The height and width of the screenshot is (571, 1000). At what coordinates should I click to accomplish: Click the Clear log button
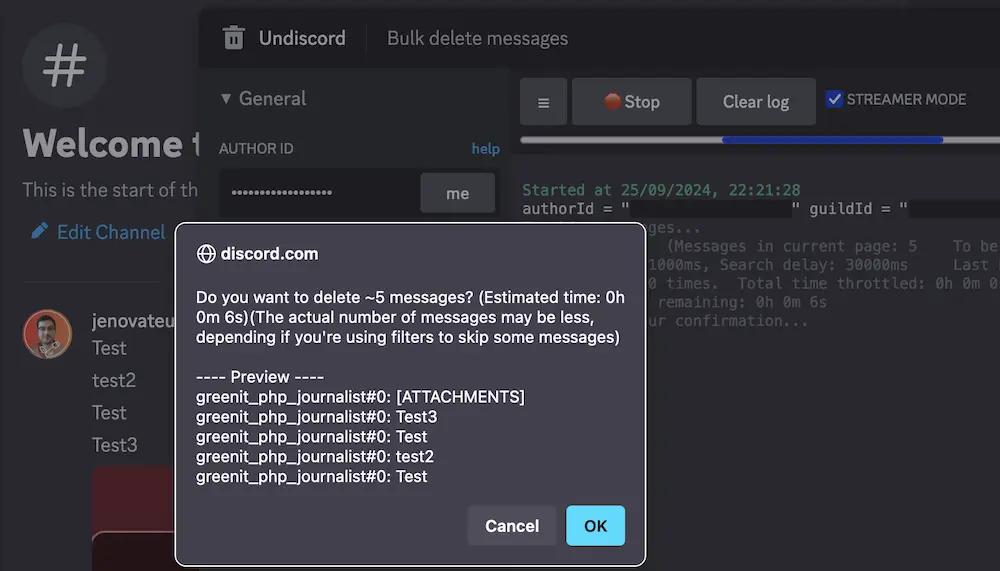click(756, 102)
